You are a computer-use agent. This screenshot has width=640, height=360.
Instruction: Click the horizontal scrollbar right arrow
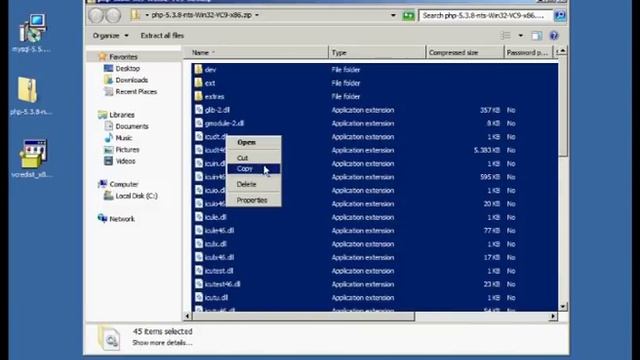point(553,316)
